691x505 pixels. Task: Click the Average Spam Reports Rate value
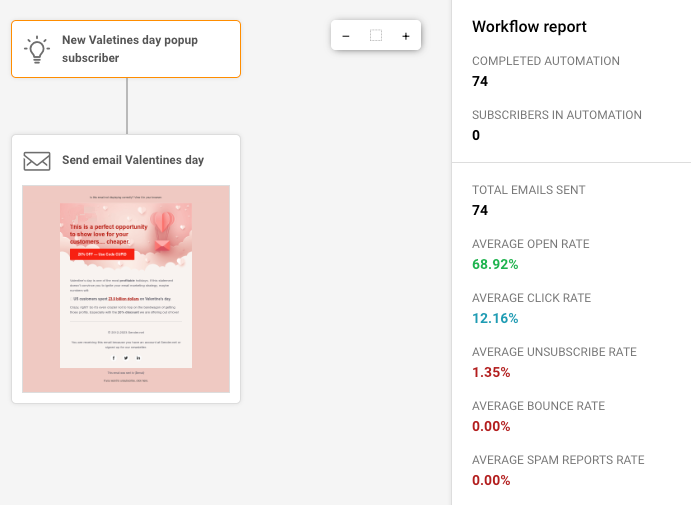(x=491, y=480)
